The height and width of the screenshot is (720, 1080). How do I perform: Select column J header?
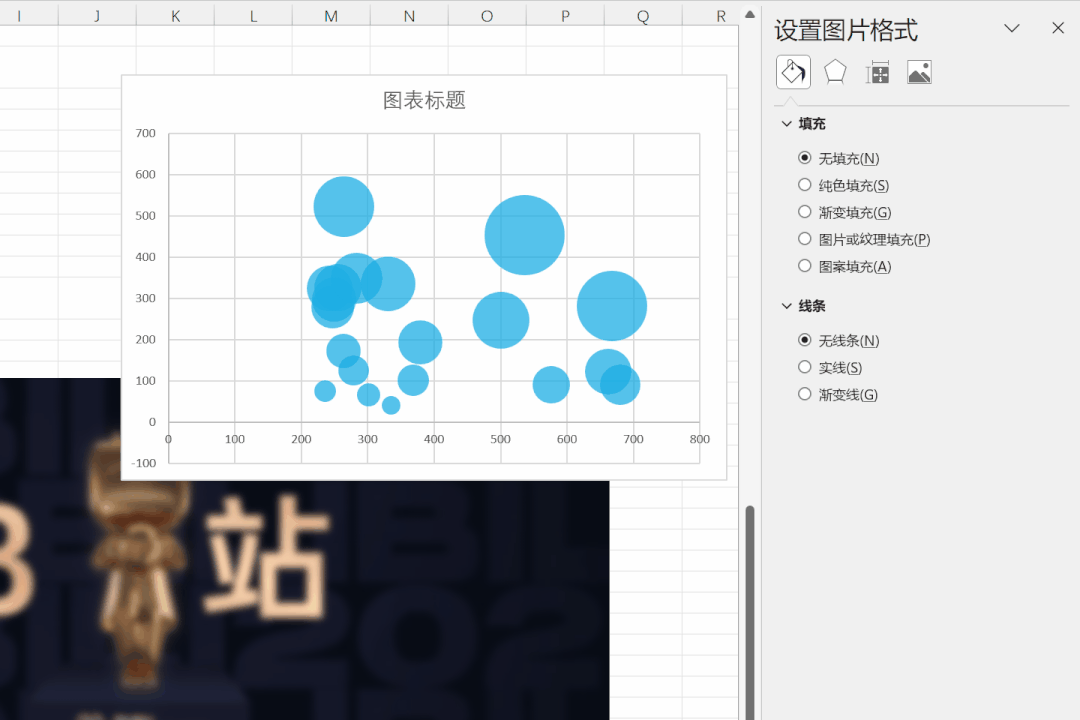[97, 16]
